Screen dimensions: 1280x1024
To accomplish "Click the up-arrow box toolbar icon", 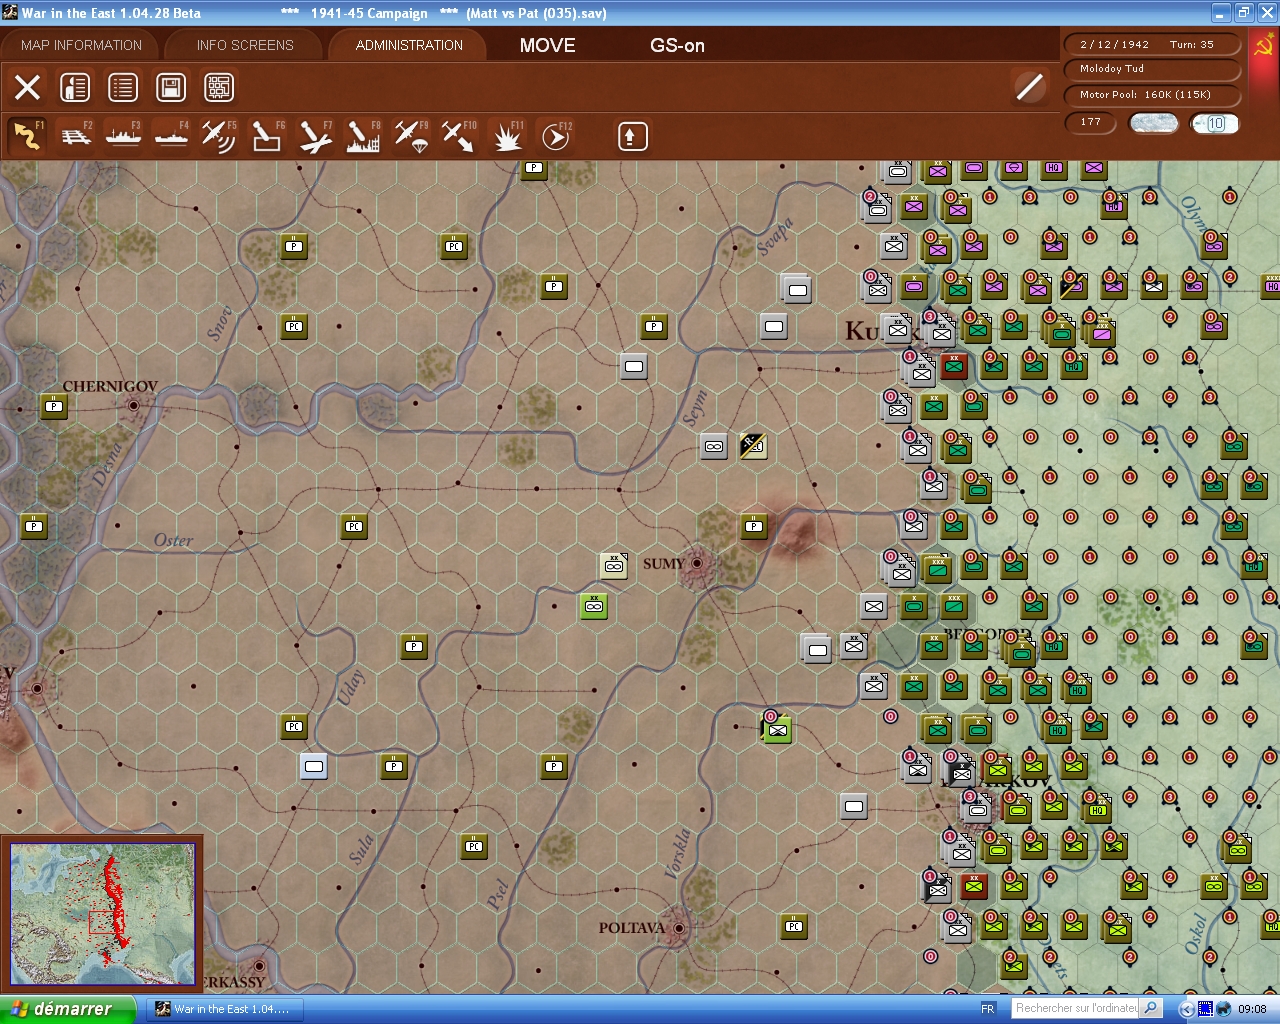I will click(632, 136).
